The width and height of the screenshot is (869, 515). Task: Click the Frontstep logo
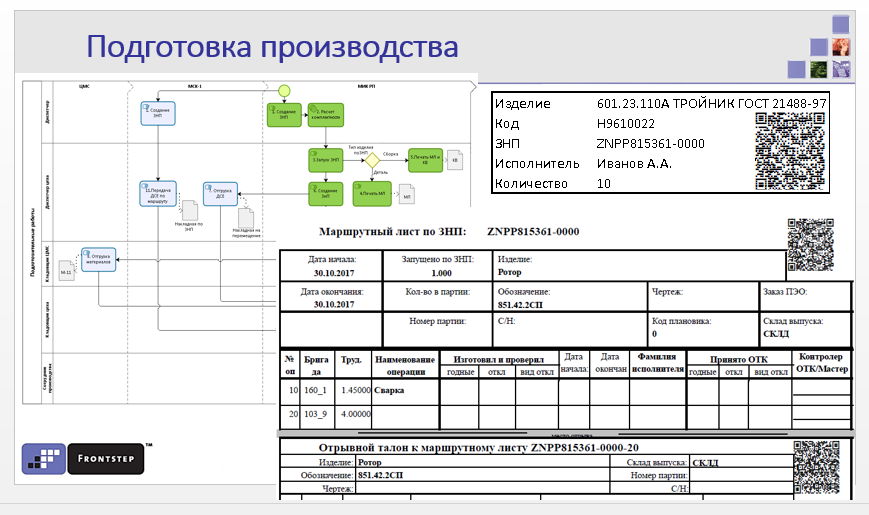[x=84, y=458]
